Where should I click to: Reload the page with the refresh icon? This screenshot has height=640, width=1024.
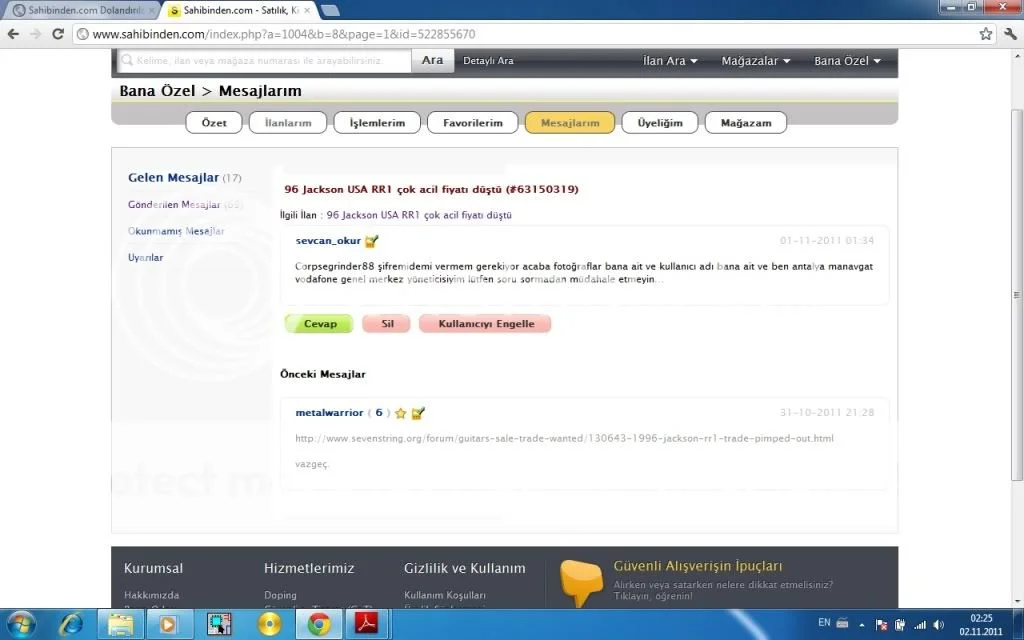pyautogui.click(x=57, y=33)
